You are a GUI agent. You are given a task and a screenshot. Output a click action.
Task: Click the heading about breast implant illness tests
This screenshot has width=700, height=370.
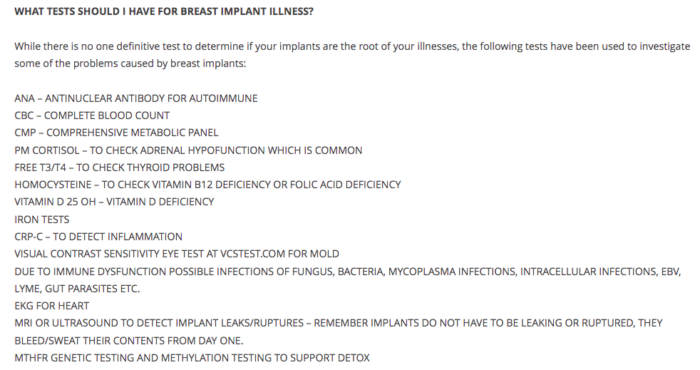(x=164, y=12)
